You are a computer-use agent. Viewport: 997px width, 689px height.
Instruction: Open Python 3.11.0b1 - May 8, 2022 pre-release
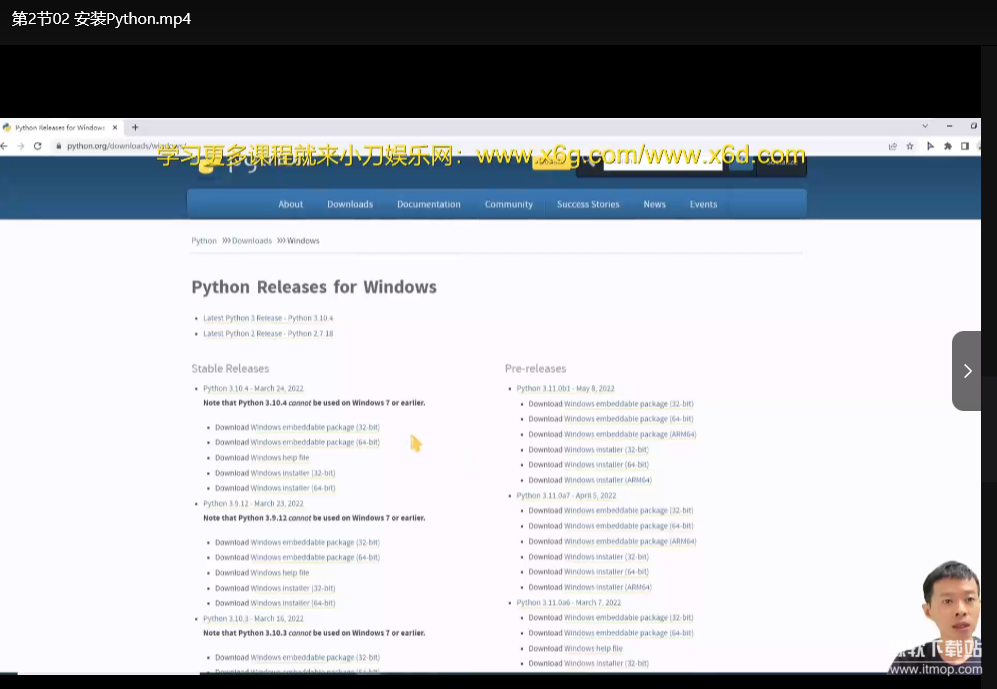[x=565, y=388]
